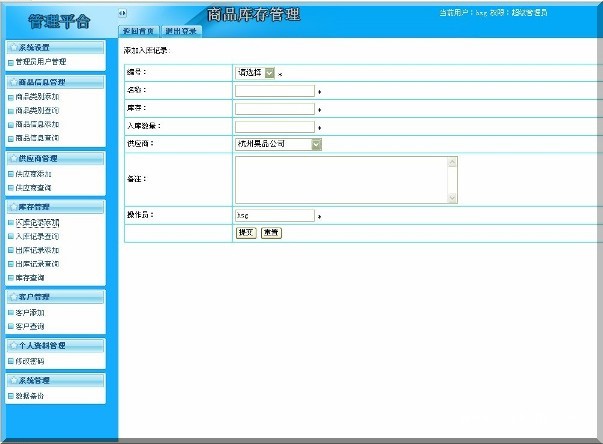Click the icon next to 修改密码
Screen dimensions: 603x444
[11, 361]
